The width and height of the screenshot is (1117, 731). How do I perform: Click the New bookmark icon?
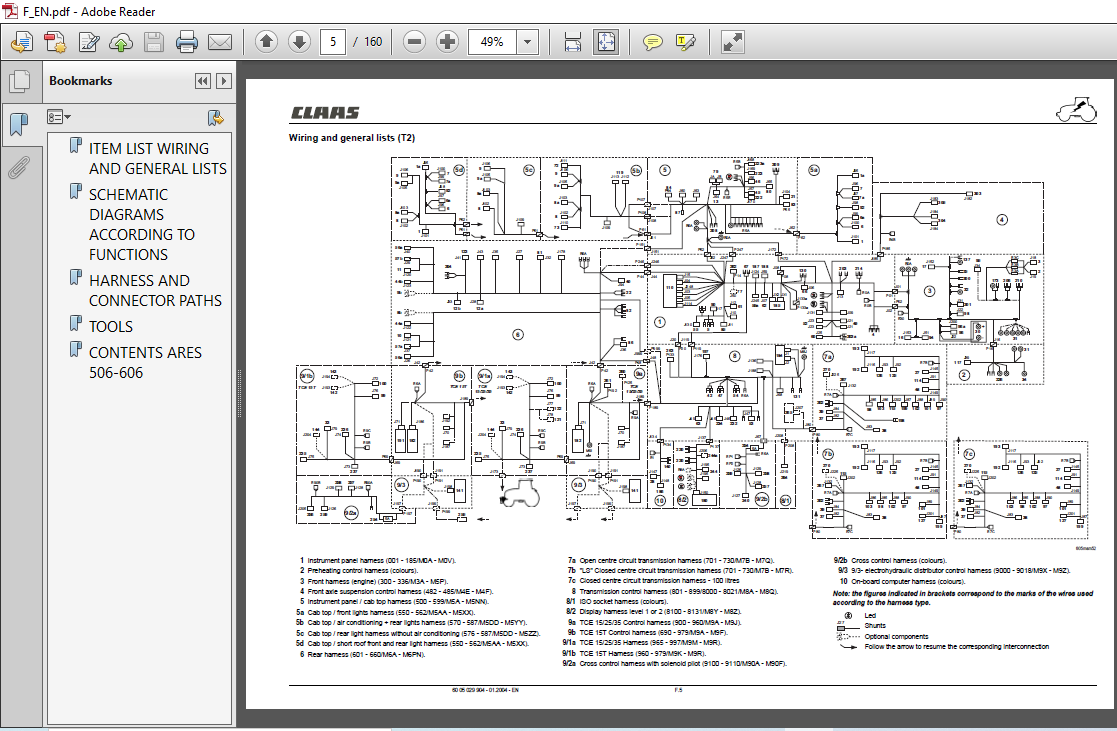click(x=215, y=118)
